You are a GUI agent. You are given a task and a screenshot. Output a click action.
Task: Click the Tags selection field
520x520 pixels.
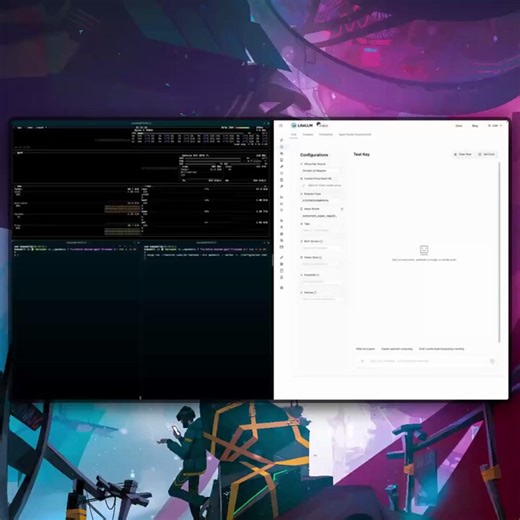coord(322,230)
